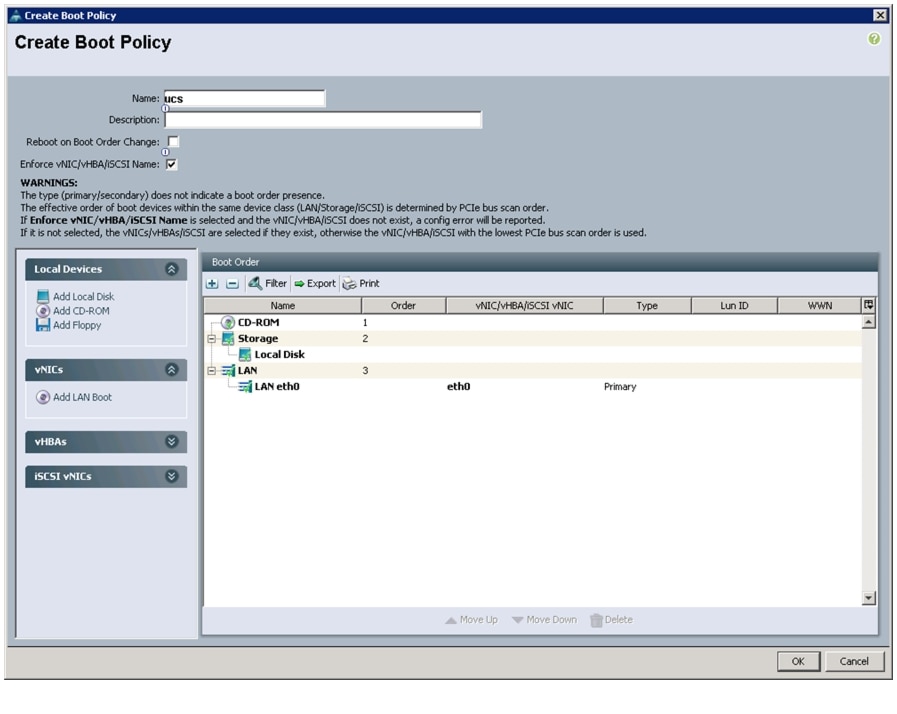Click the WWN column header
The image size is (897, 714).
pyautogui.click(x=820, y=306)
